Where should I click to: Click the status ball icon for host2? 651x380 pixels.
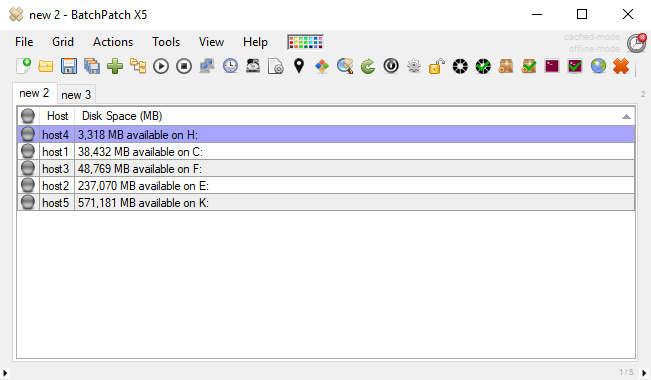click(x=28, y=185)
